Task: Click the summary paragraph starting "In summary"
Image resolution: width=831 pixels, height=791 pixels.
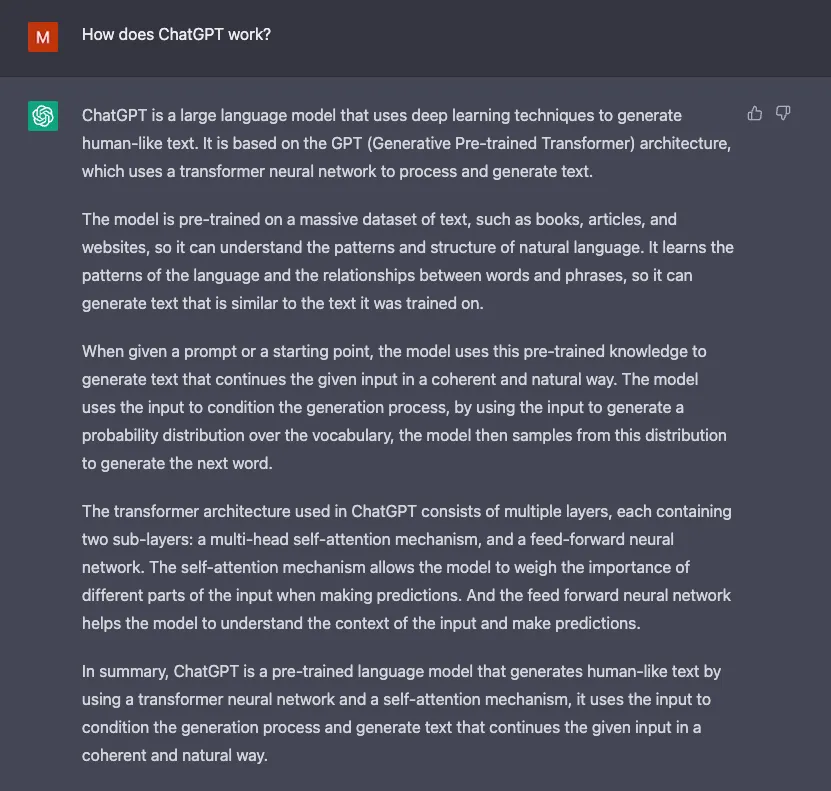Action: pos(400,713)
